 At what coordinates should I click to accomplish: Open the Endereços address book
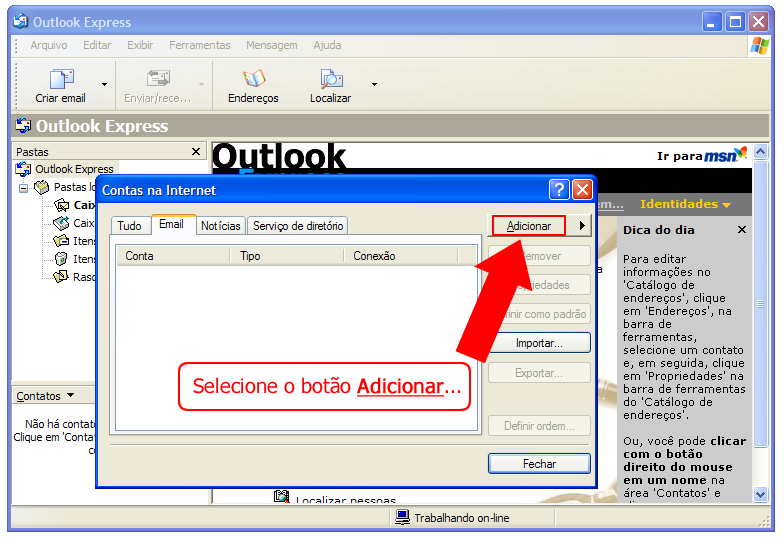pos(253,86)
